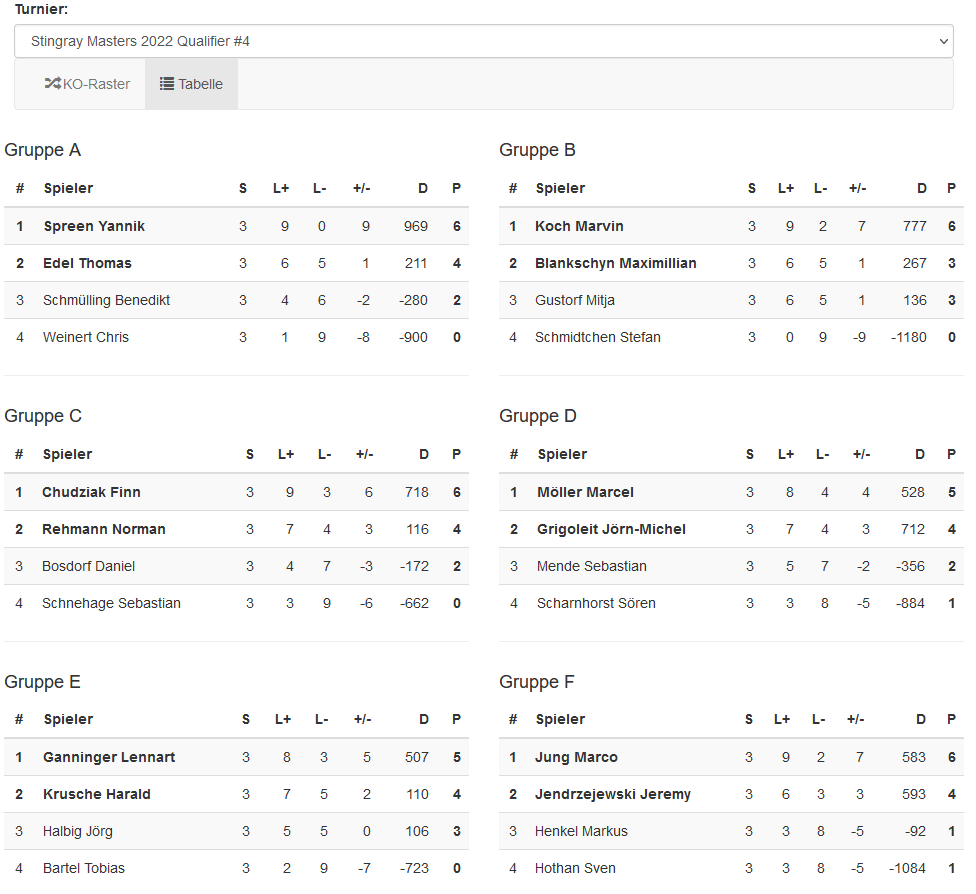The height and width of the screenshot is (894, 976).
Task: Switch to the KO-Raster tab
Action: coord(88,84)
